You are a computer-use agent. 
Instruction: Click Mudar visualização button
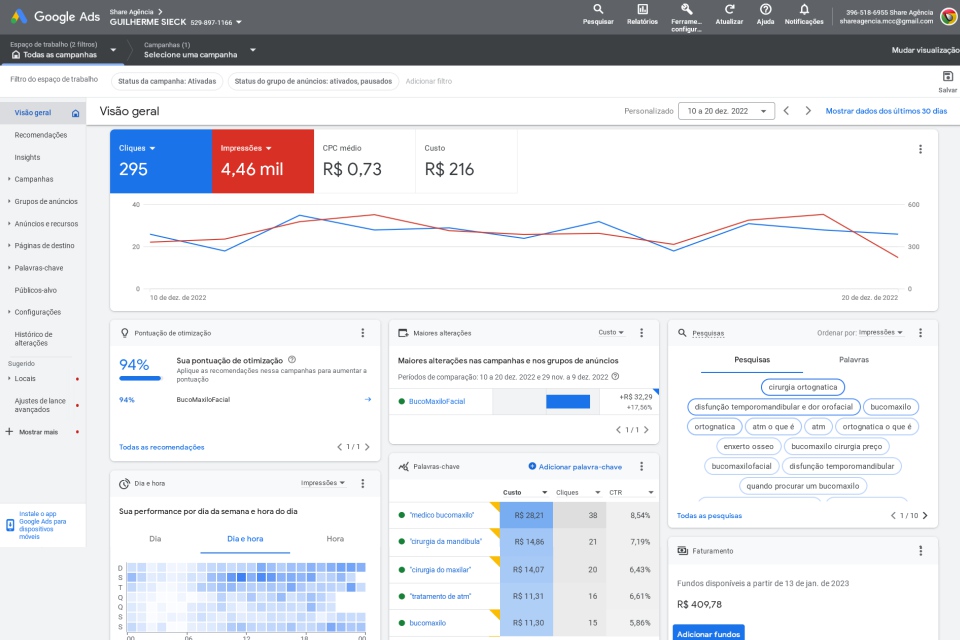click(925, 50)
